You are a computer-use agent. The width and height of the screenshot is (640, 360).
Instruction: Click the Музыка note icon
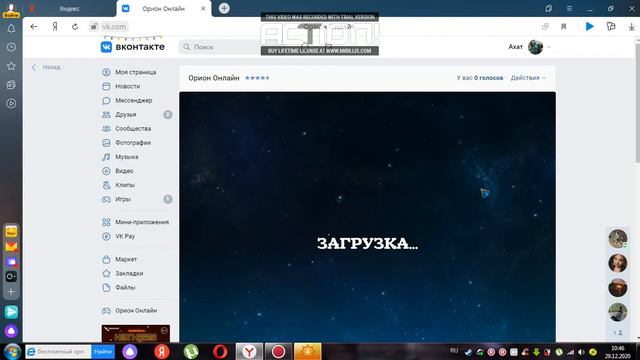click(106, 157)
